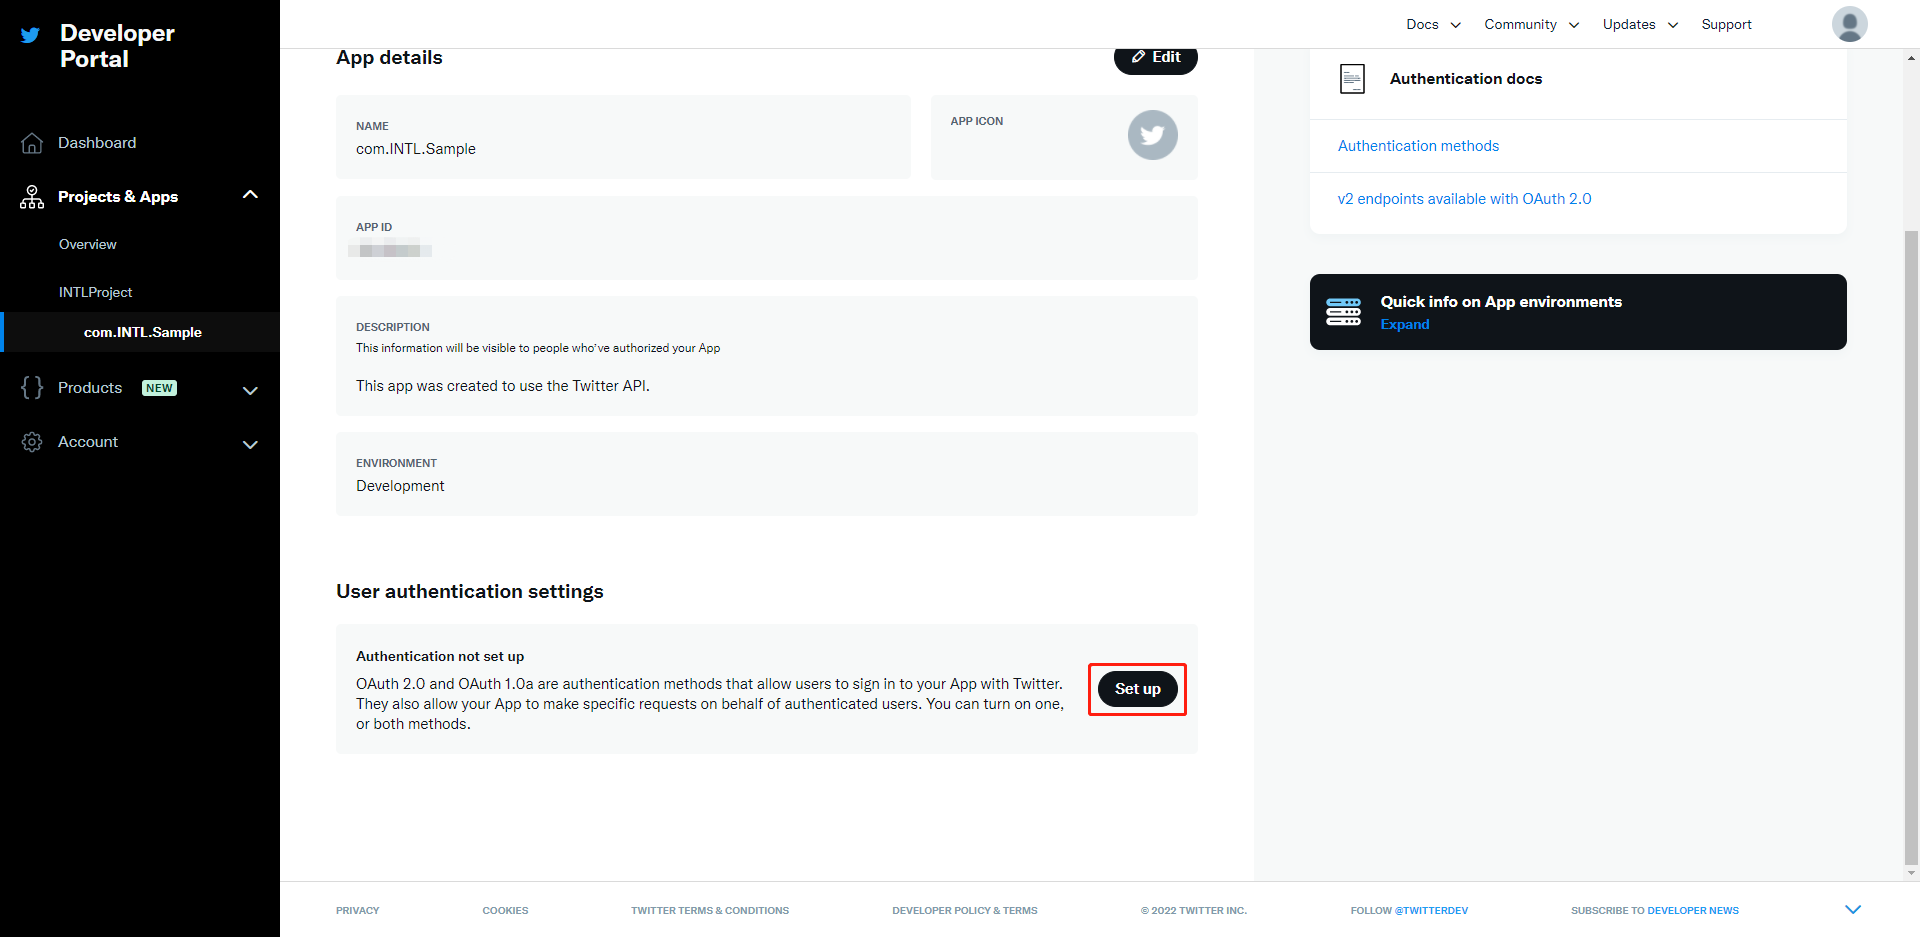Click the Set up authentication button
1920x937 pixels.
(x=1136, y=689)
